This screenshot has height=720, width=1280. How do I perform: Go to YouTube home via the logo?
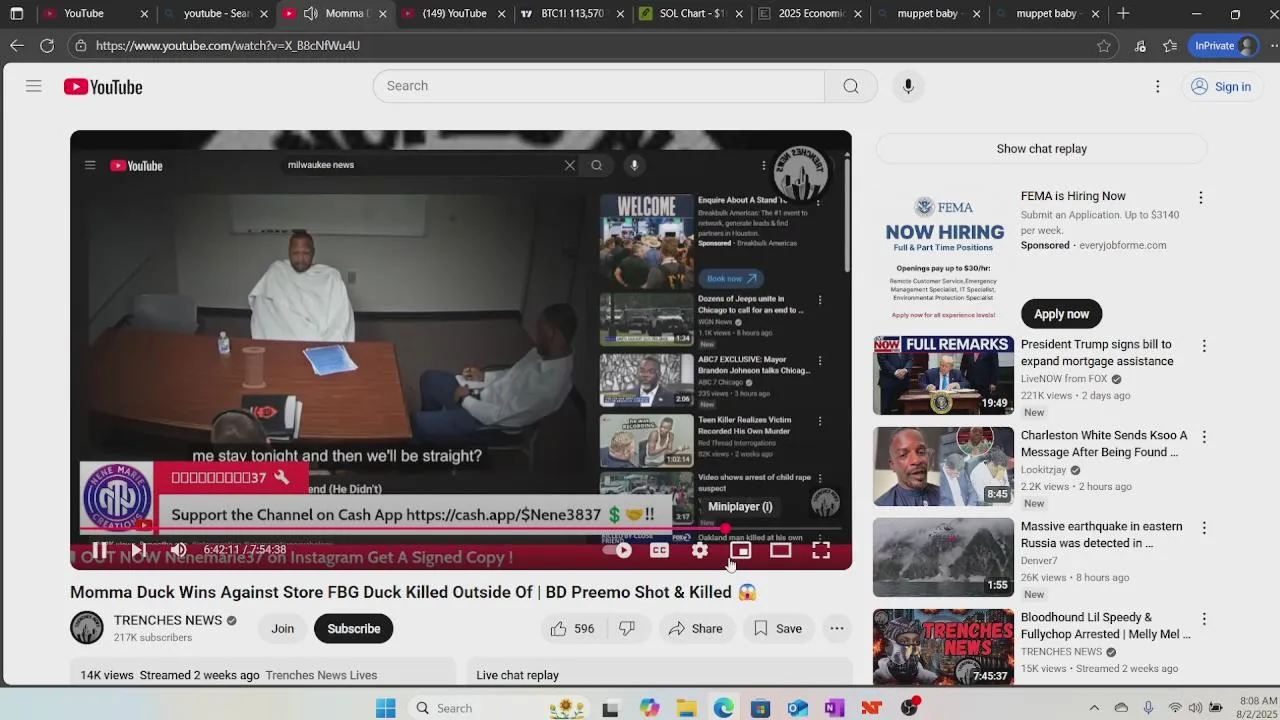103,87
